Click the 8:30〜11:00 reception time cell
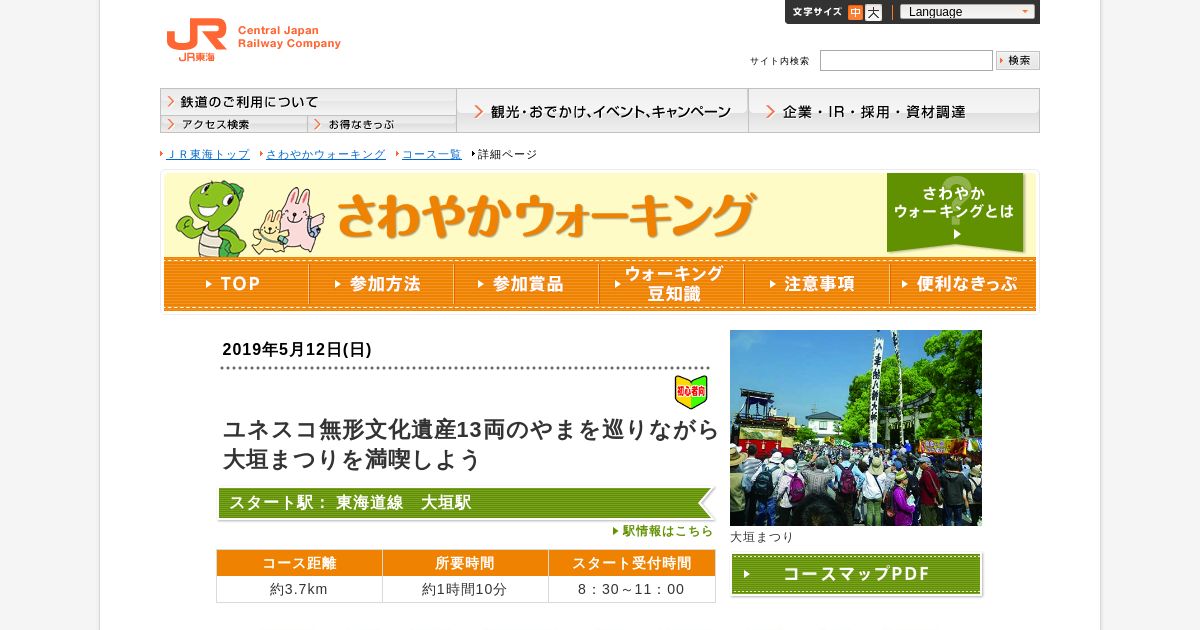 (632, 589)
